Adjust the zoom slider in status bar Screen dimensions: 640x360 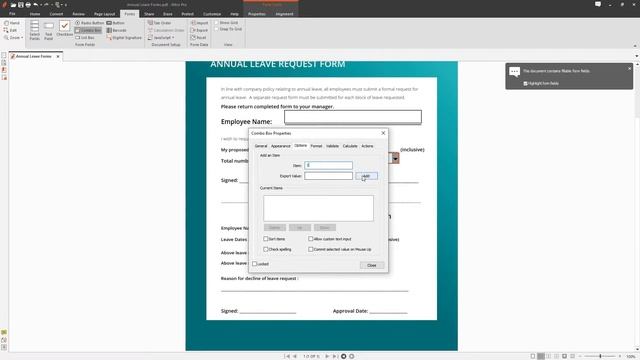(x=600, y=356)
